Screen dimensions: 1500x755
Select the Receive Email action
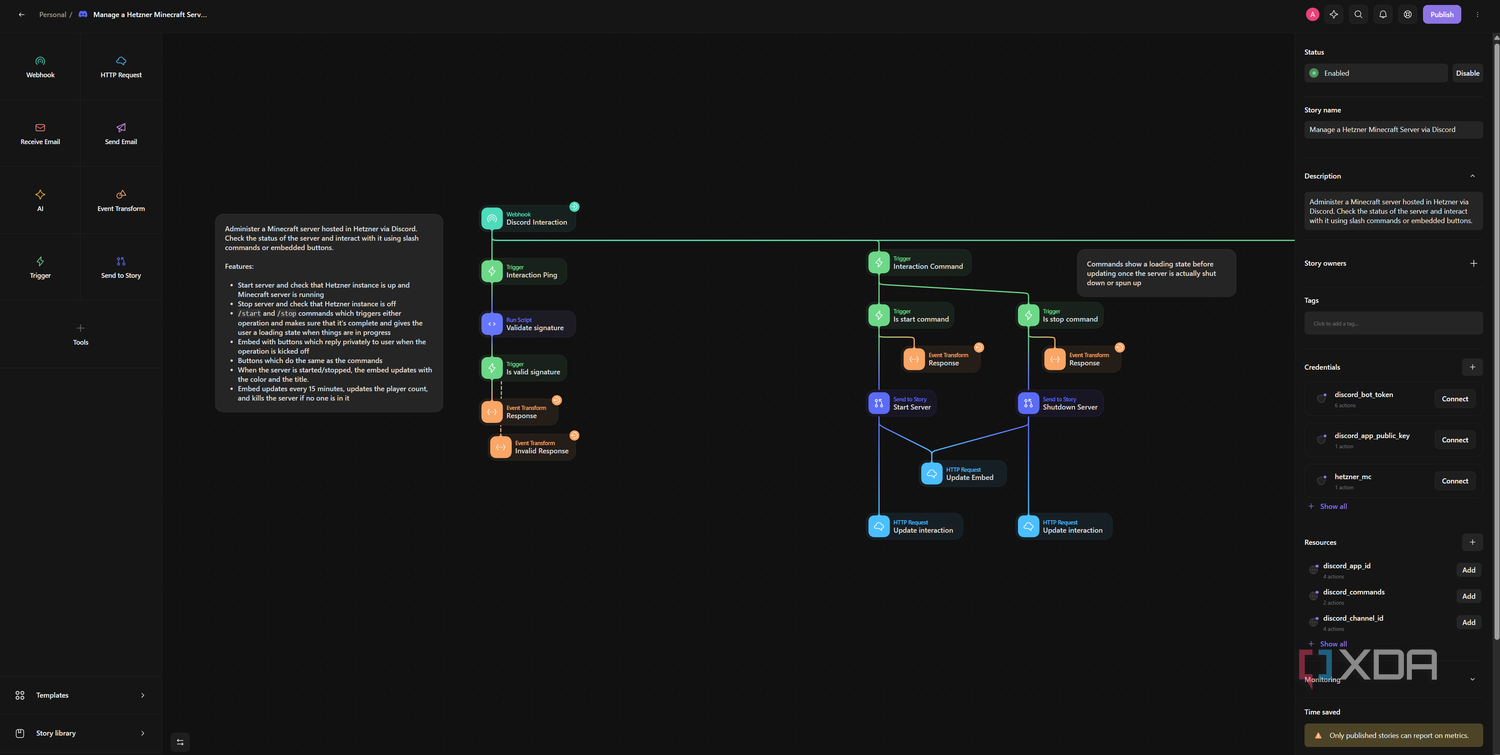coord(40,134)
